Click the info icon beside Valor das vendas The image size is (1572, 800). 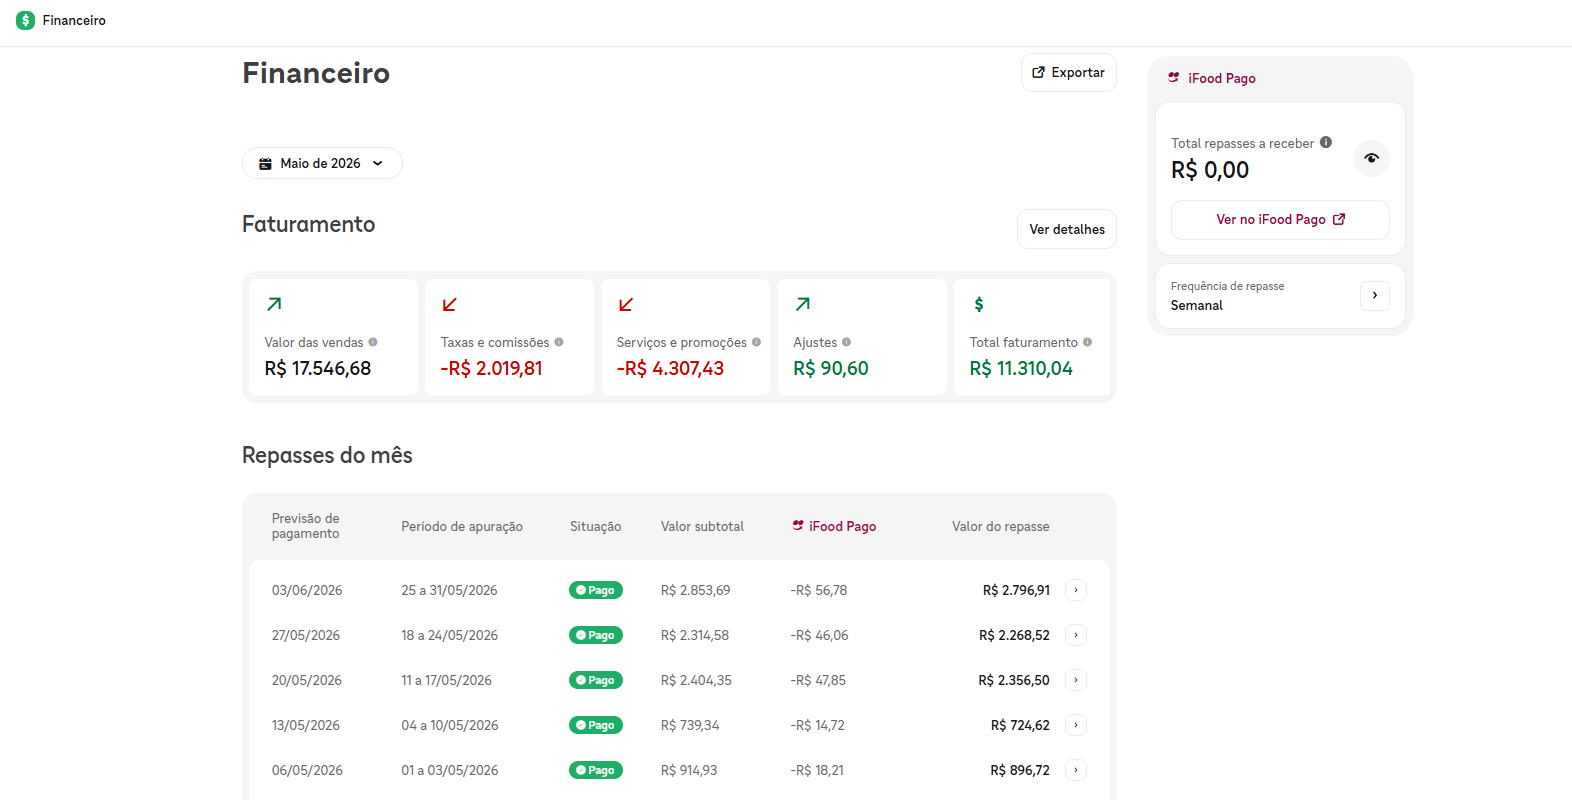(373, 342)
